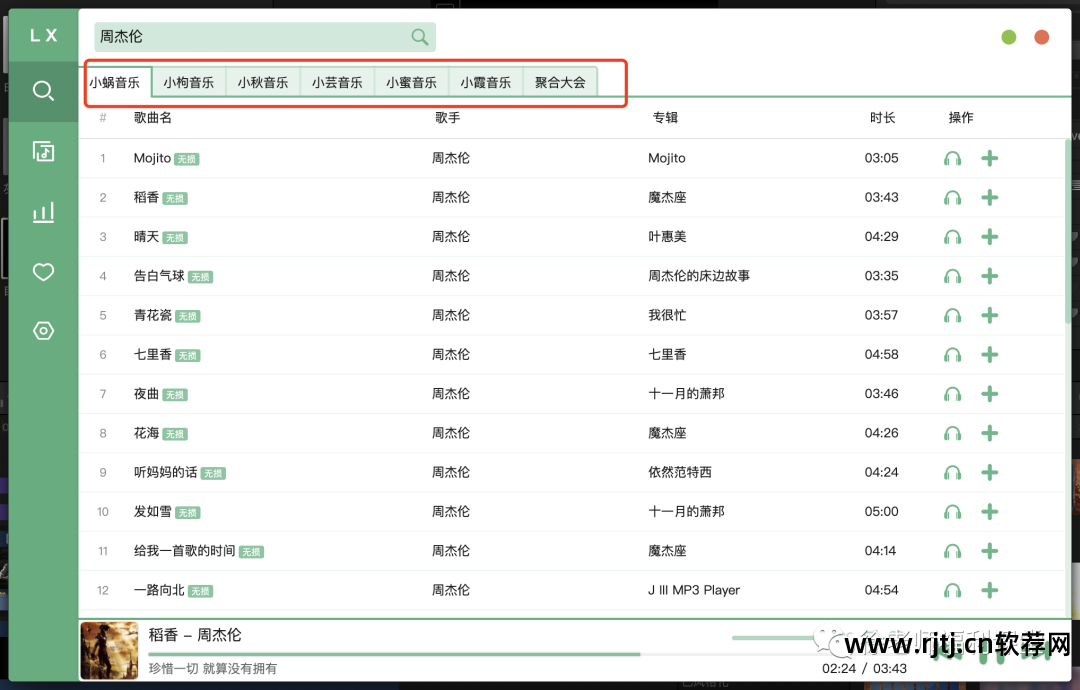Click the 周杰伦 search input field

250,36
